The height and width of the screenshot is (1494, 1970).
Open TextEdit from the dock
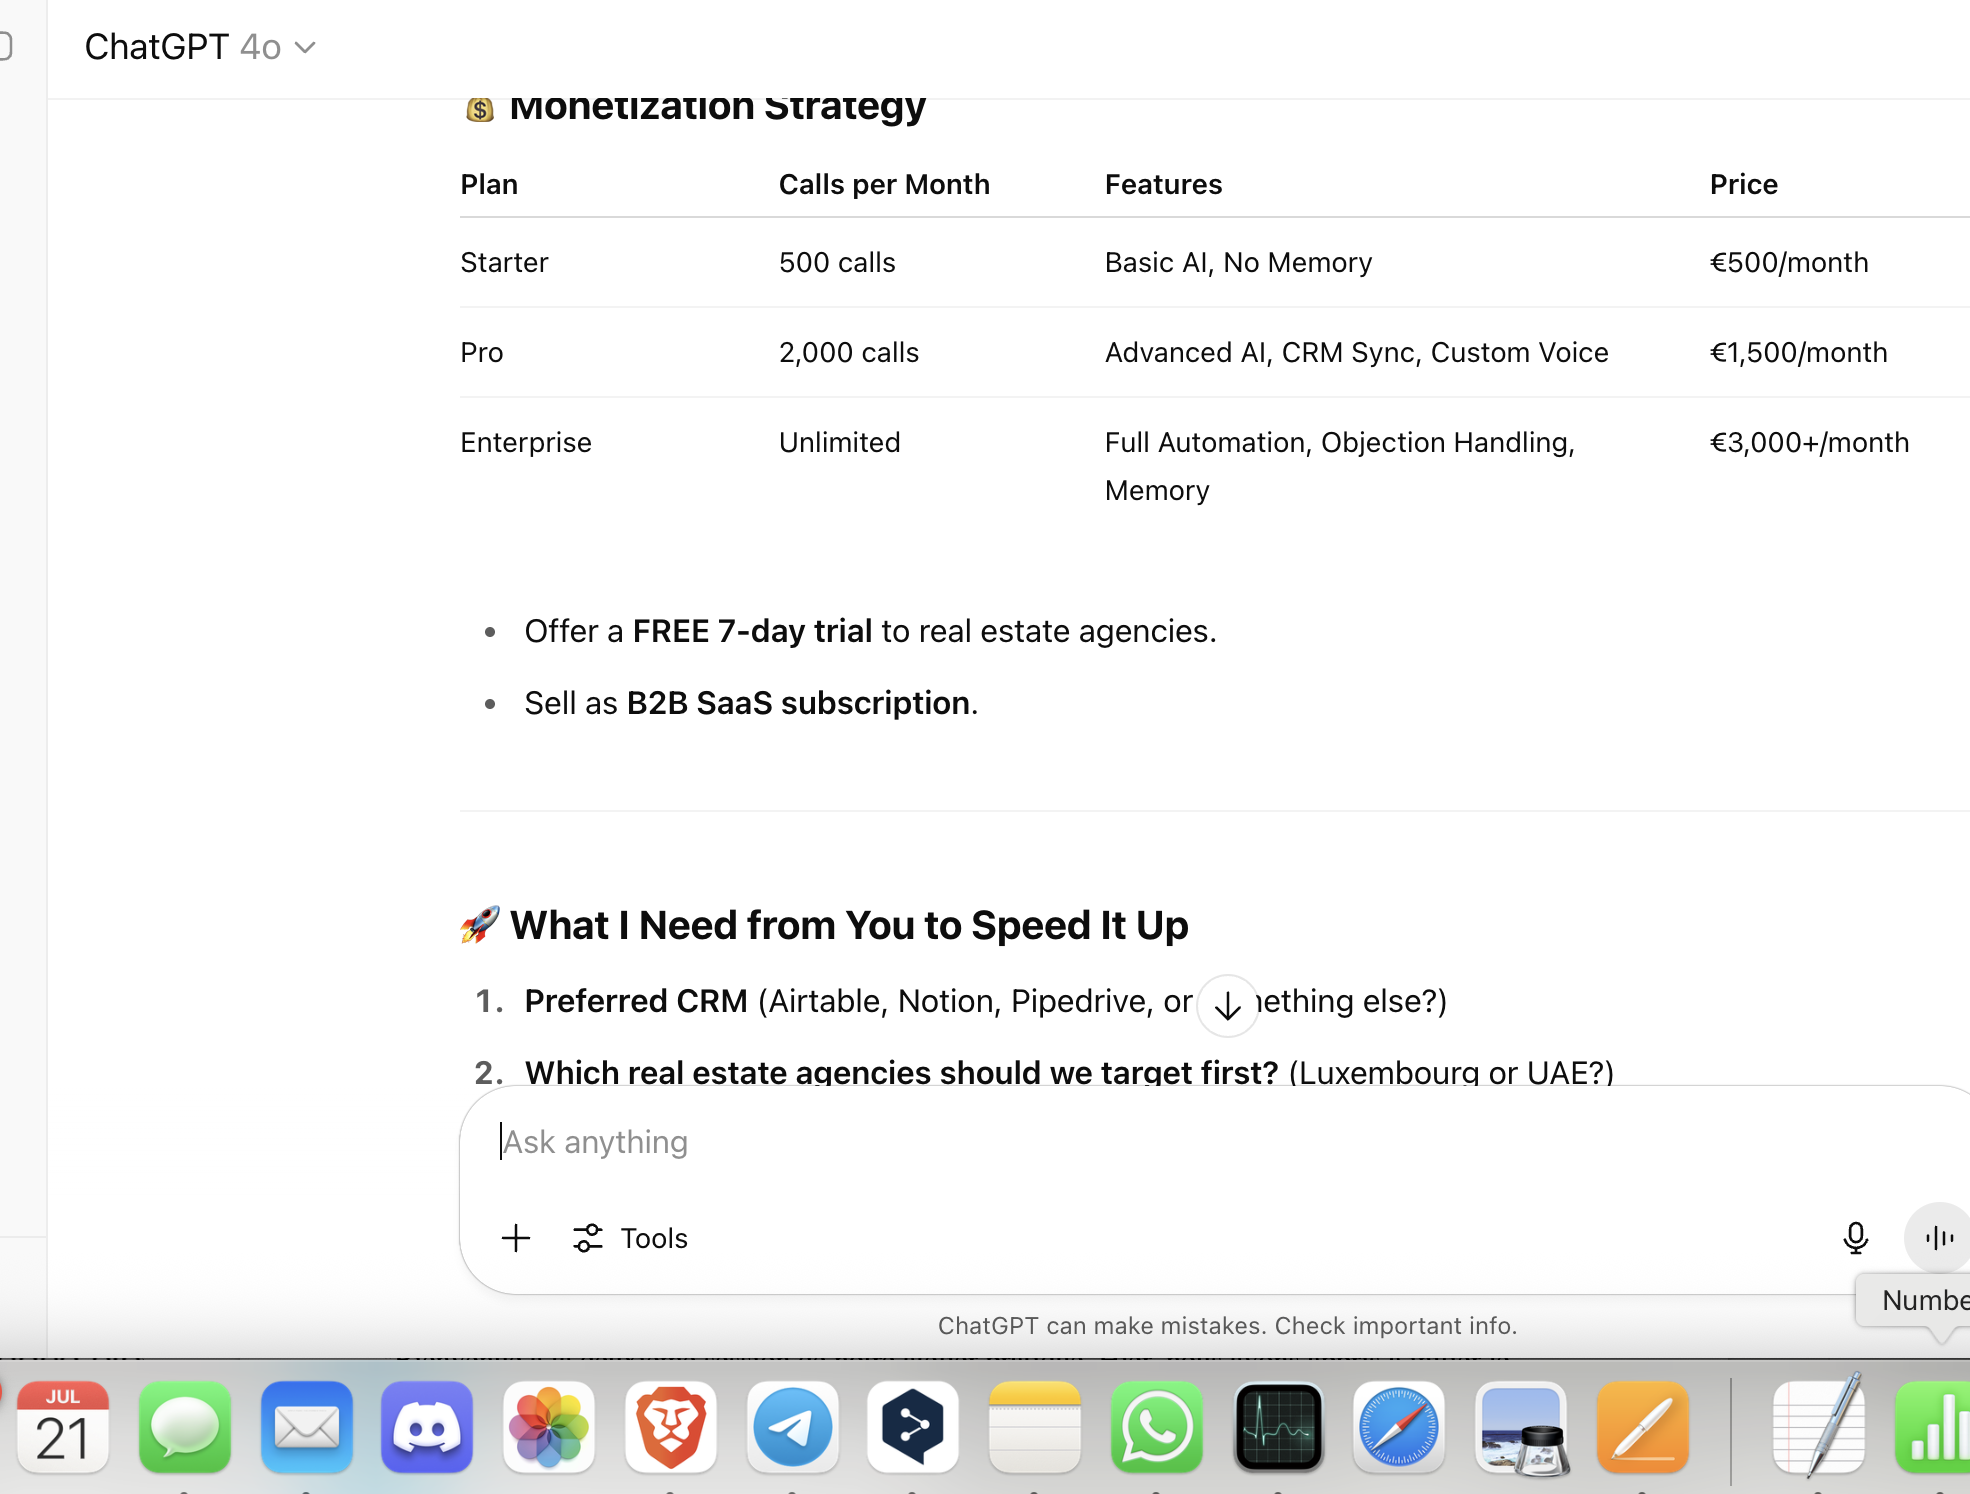tap(1819, 1427)
